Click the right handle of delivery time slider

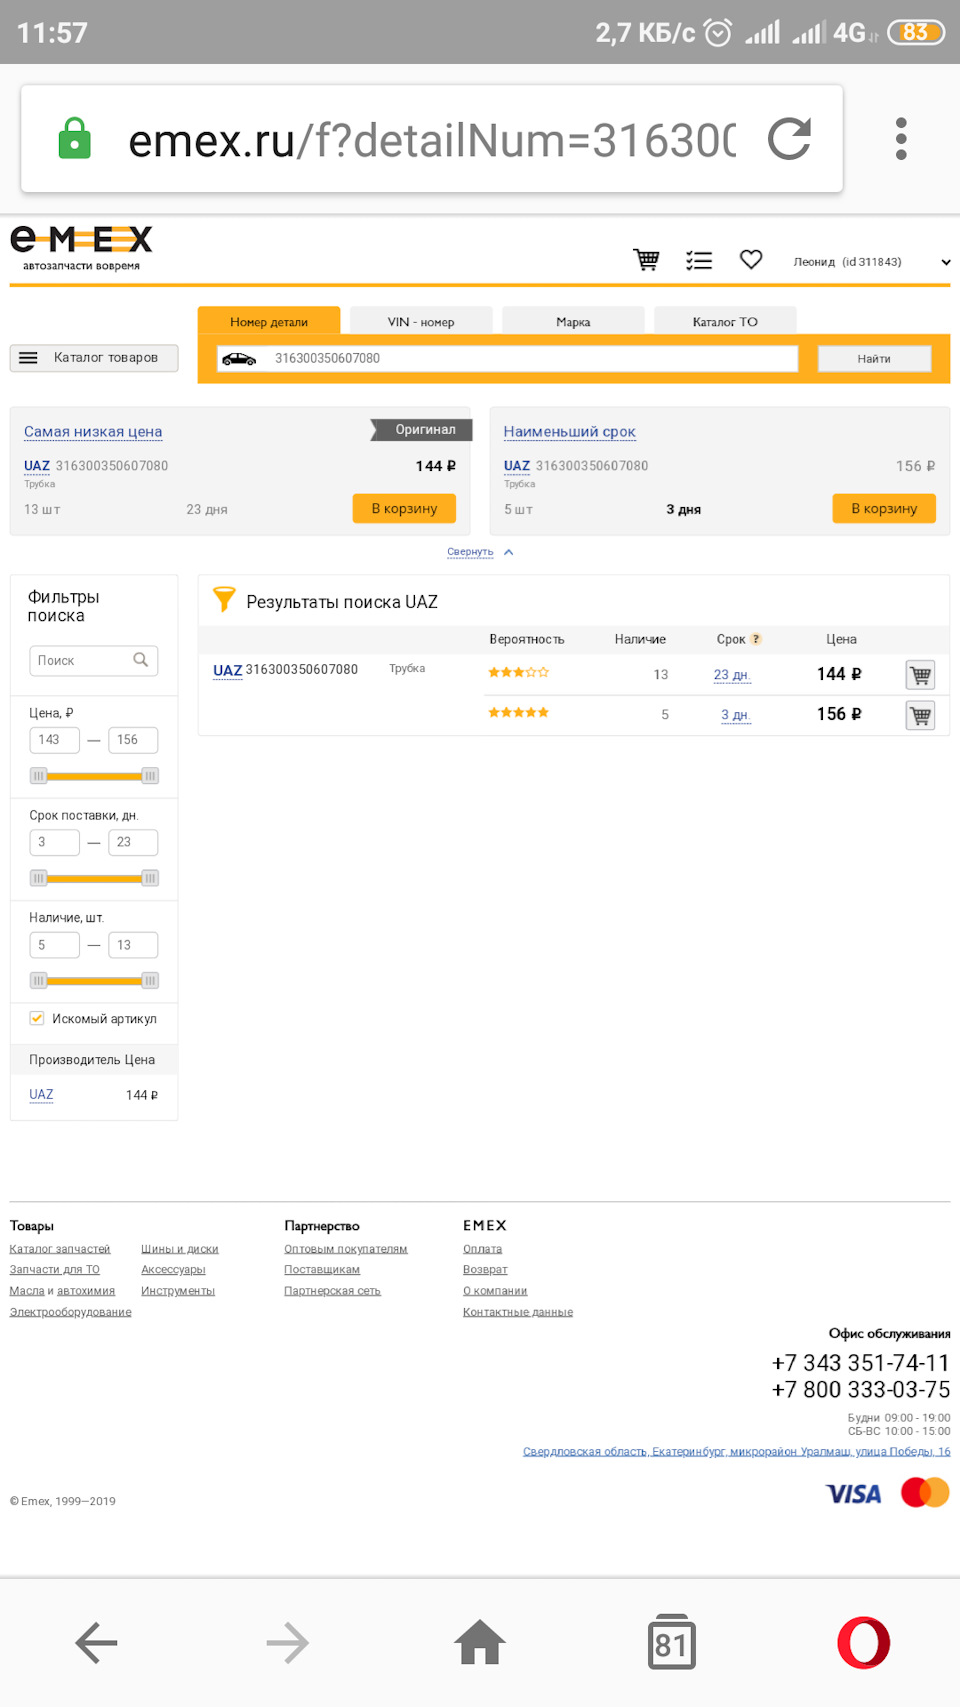tap(150, 878)
